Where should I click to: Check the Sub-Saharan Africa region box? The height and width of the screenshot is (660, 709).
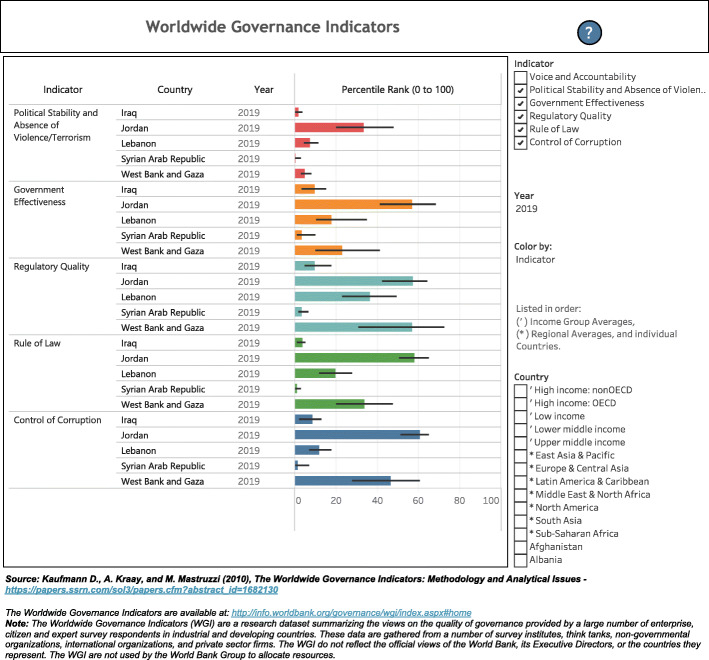pyautogui.click(x=520, y=533)
